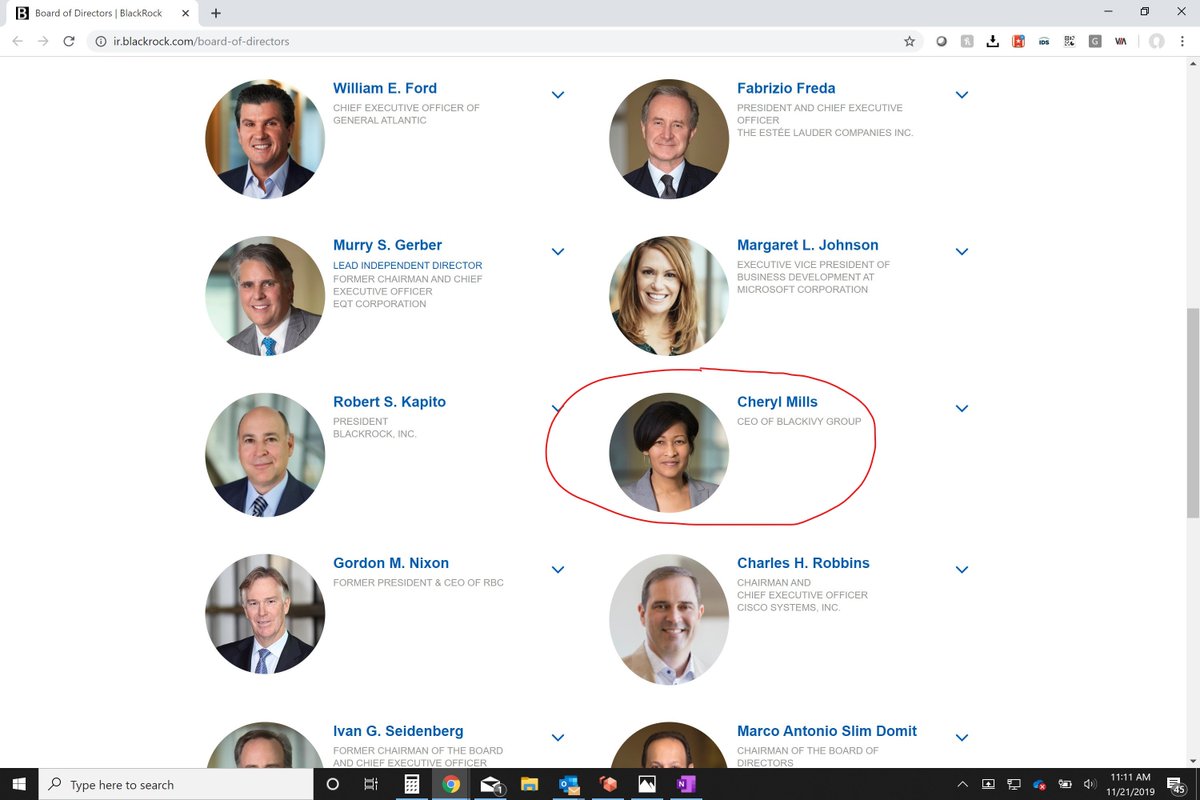
Task: Click the gray G extension icon
Action: coord(1095,41)
